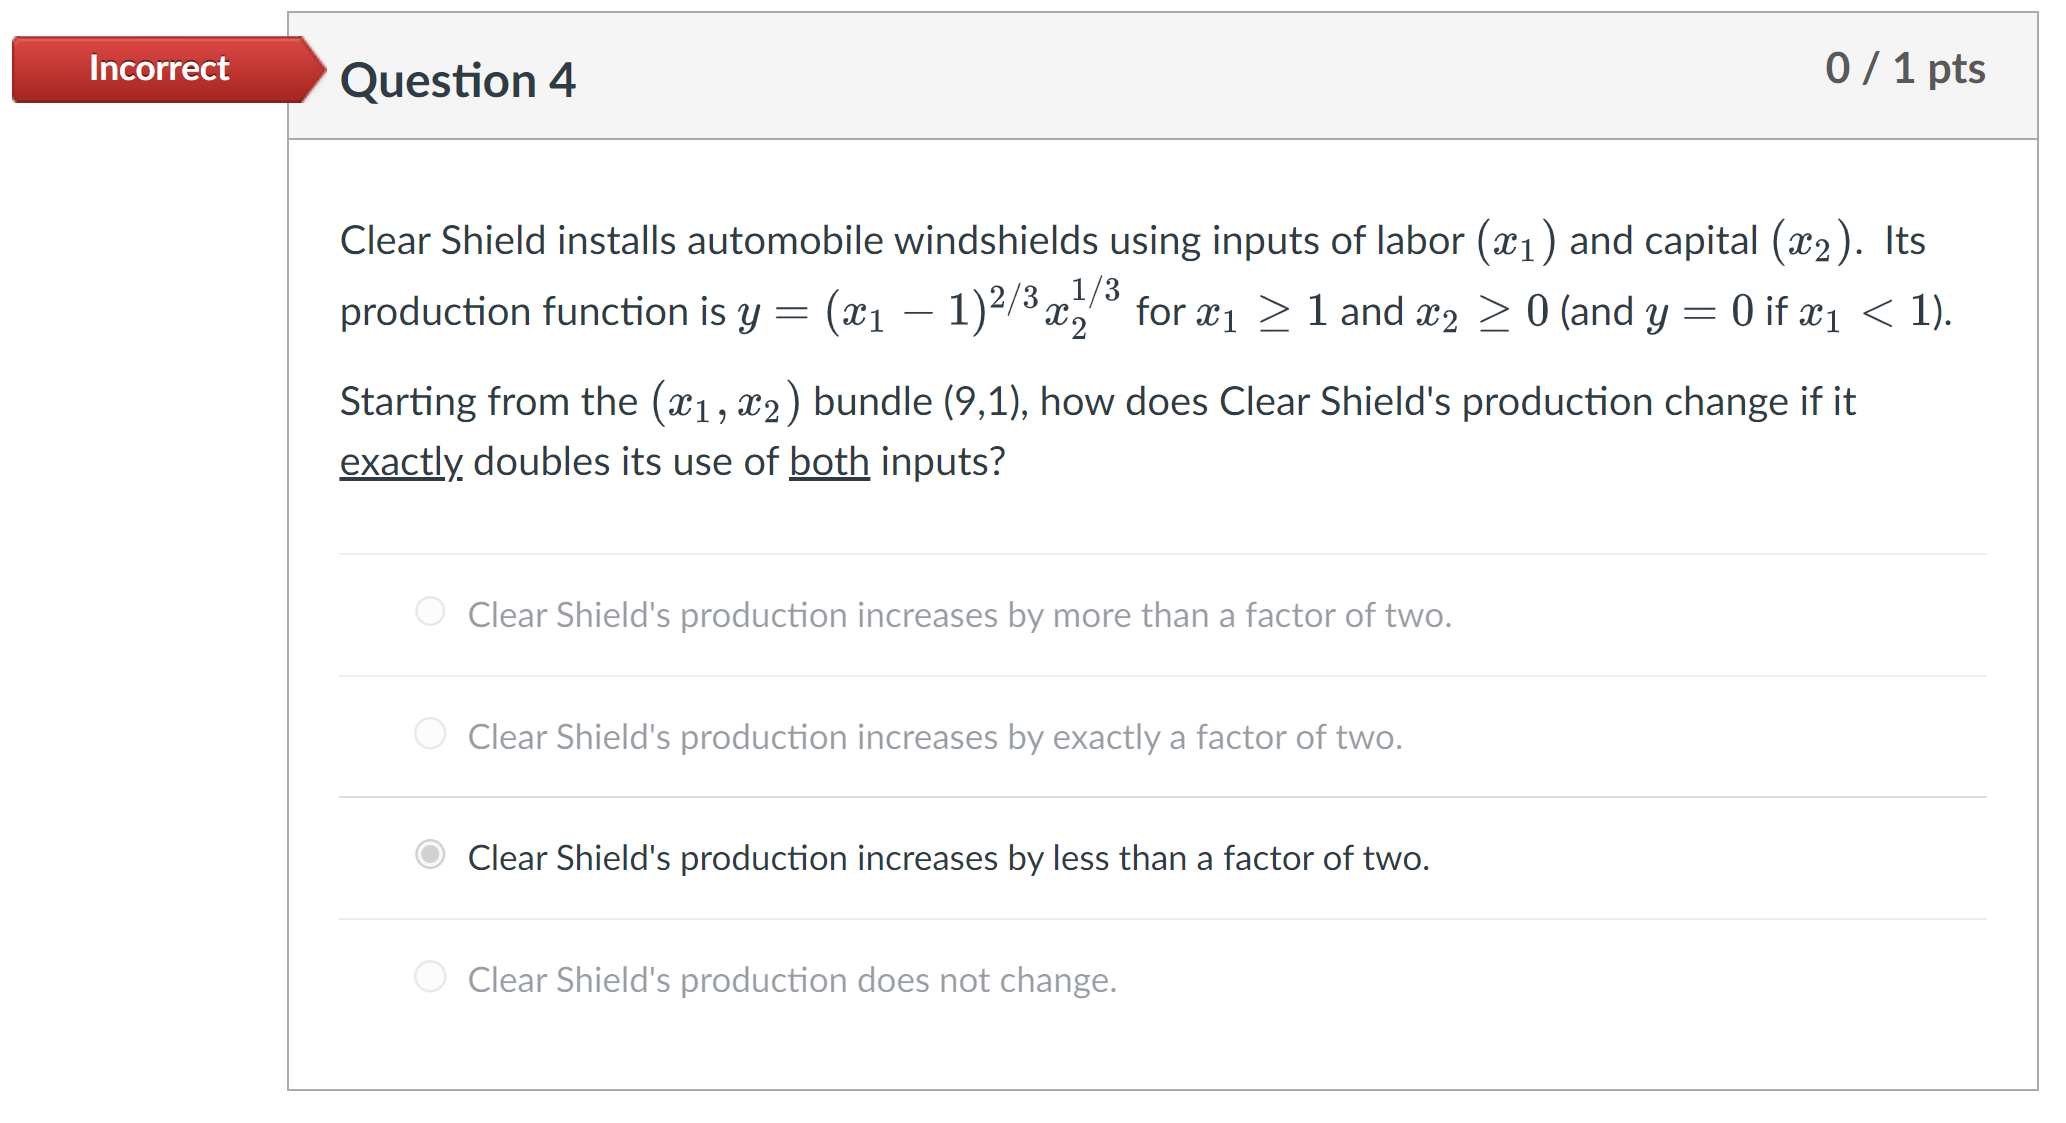Select radio button for "increases by more than a factor of two"

pyautogui.click(x=430, y=613)
